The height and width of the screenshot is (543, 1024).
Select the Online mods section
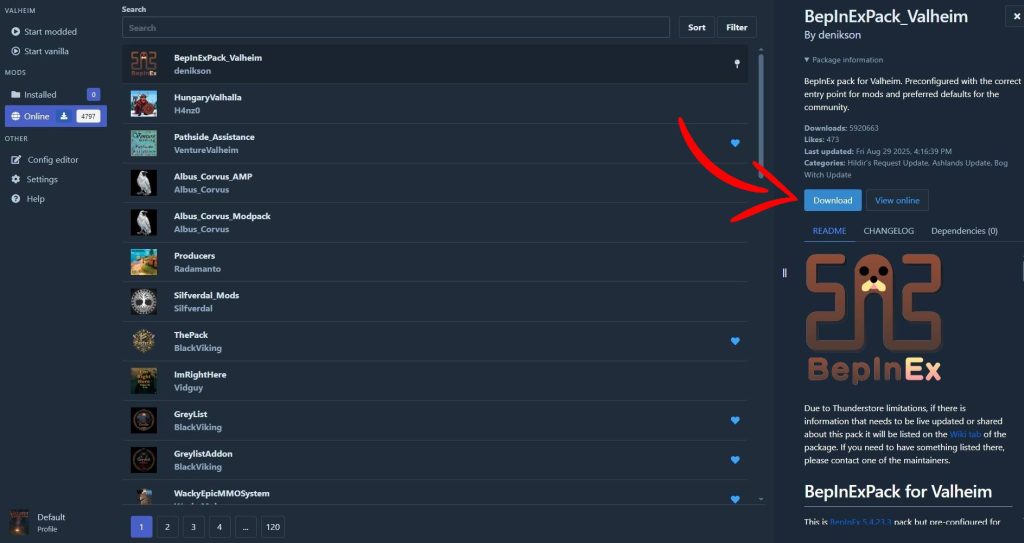[56, 116]
